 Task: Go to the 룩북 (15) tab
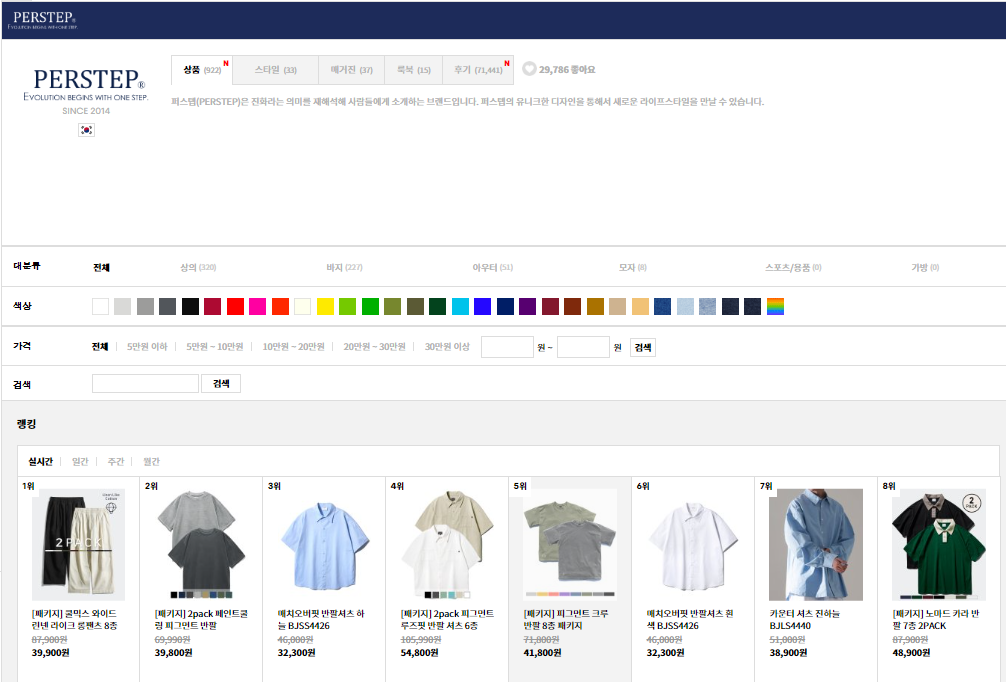click(x=413, y=70)
